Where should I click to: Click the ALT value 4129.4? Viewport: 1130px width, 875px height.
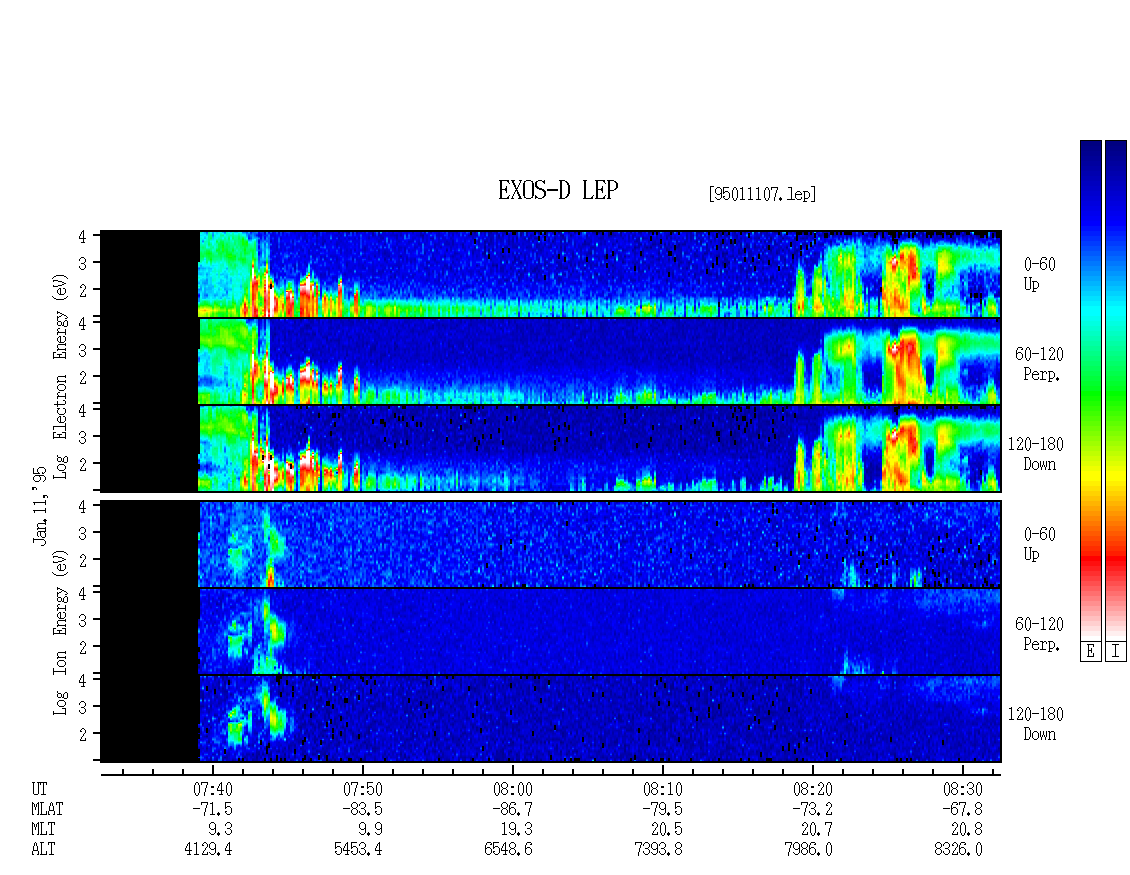click(208, 850)
